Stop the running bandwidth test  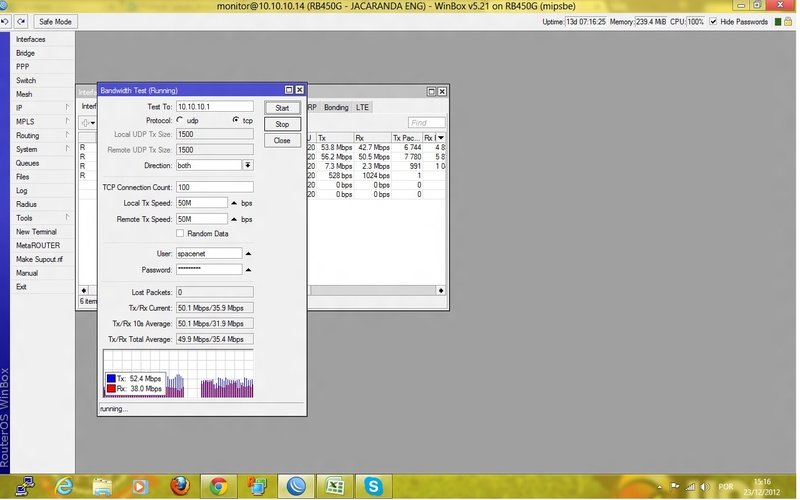282,124
